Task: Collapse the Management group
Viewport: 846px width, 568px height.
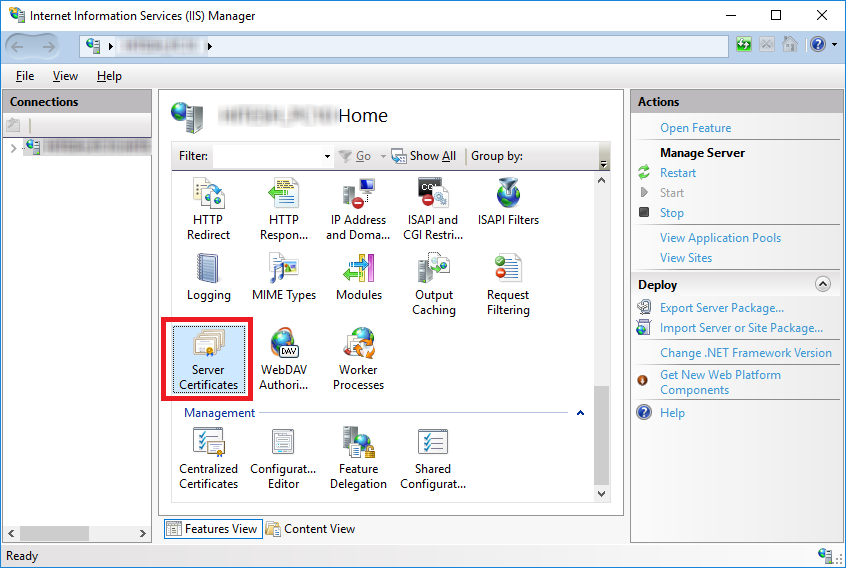Action: tap(581, 413)
